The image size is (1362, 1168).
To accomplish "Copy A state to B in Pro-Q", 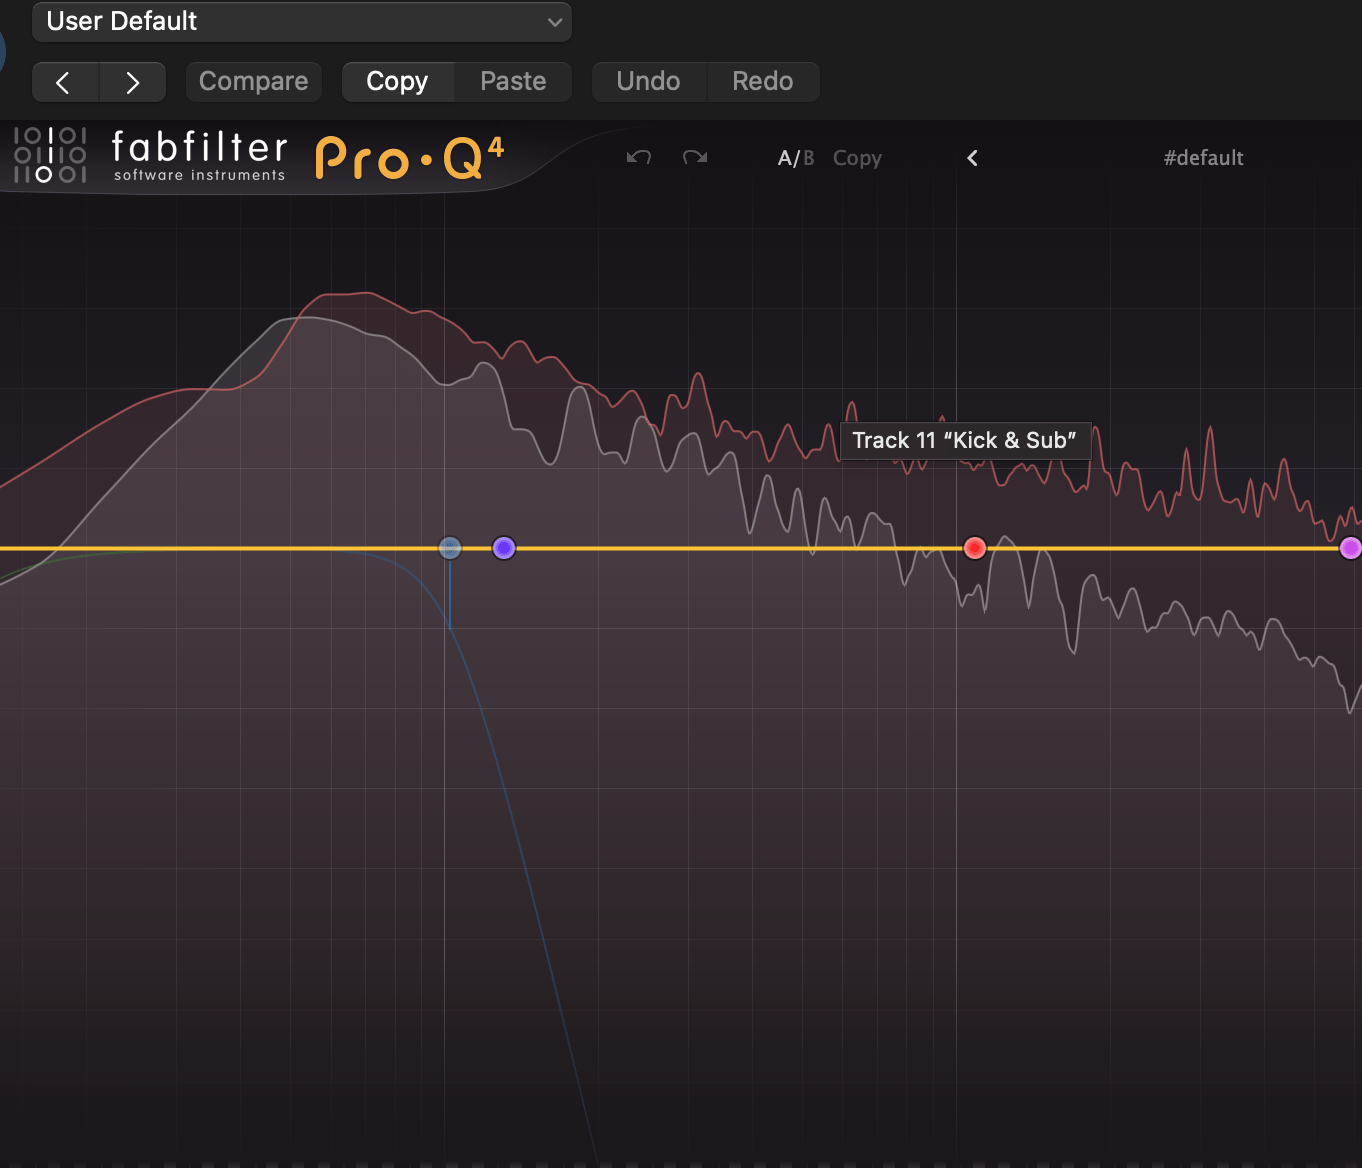I will click(x=857, y=158).
